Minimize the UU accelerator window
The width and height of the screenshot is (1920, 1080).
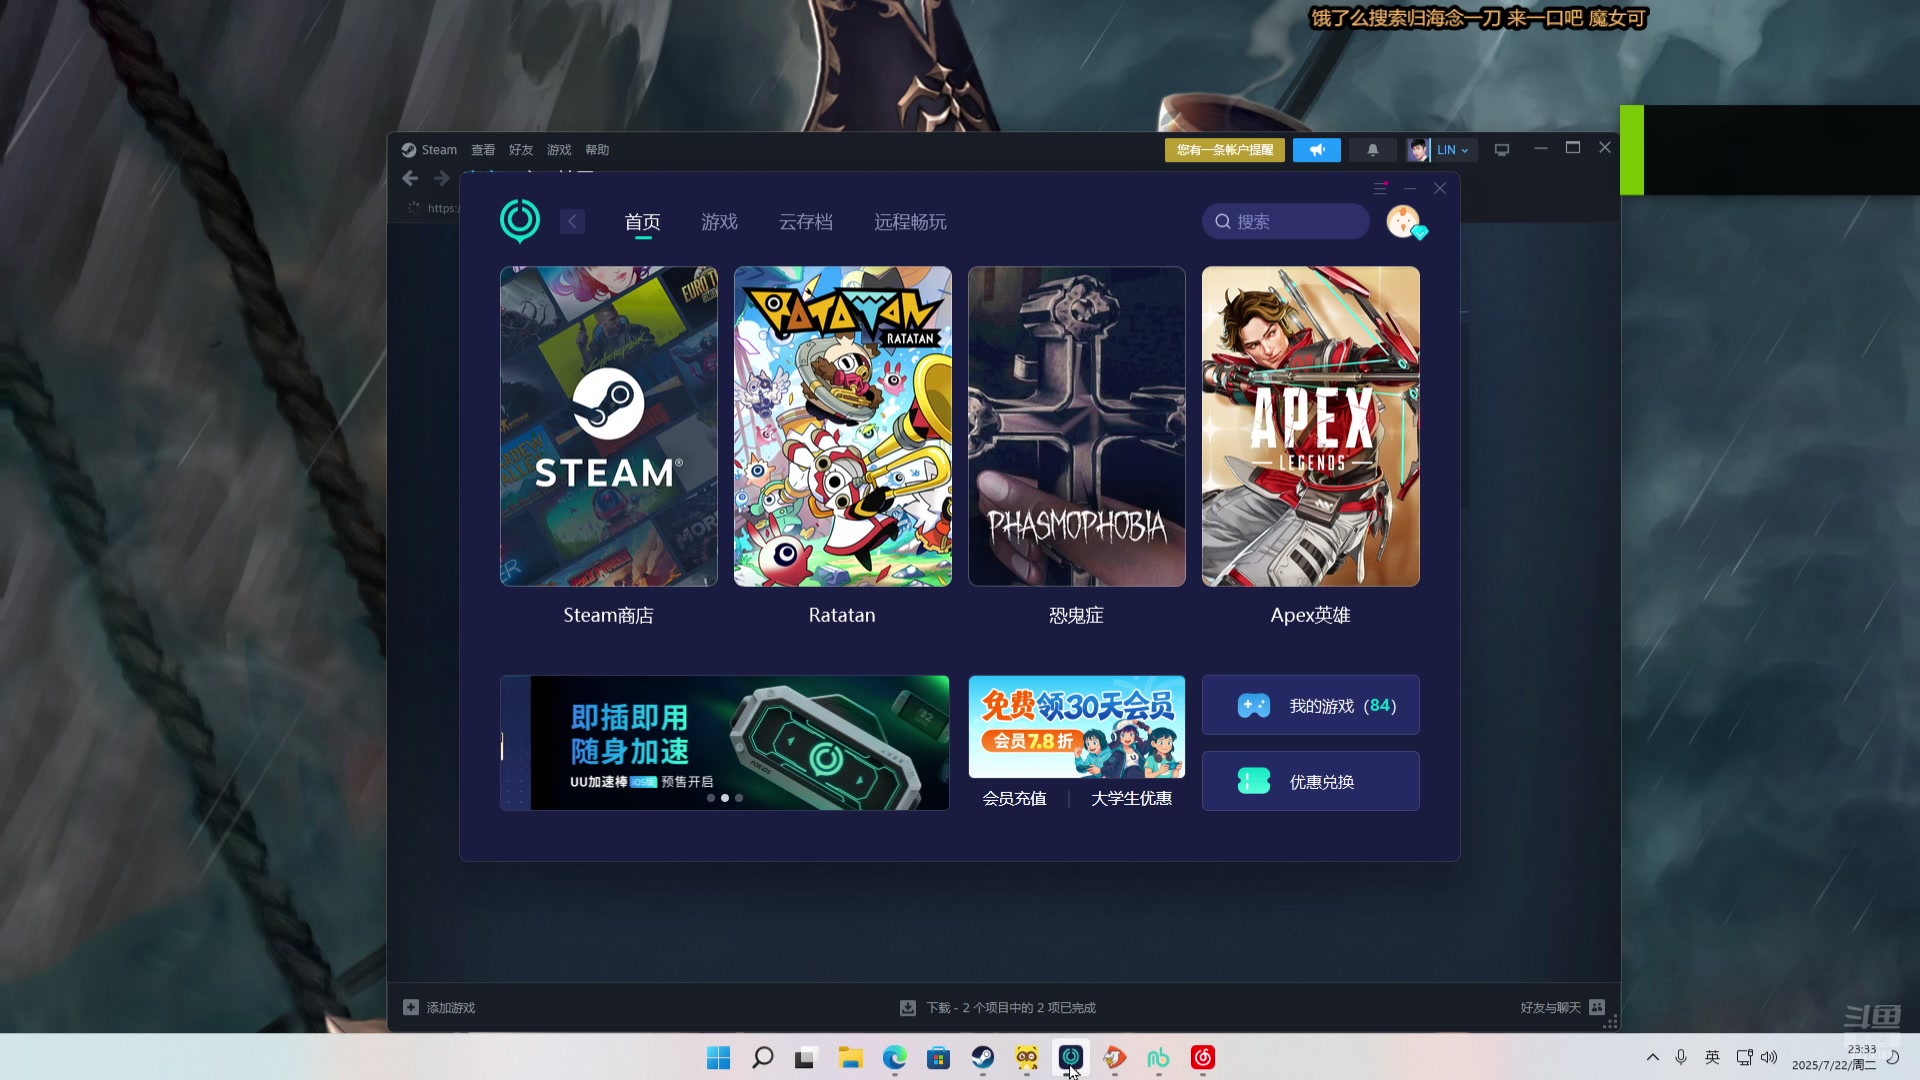coord(1410,188)
